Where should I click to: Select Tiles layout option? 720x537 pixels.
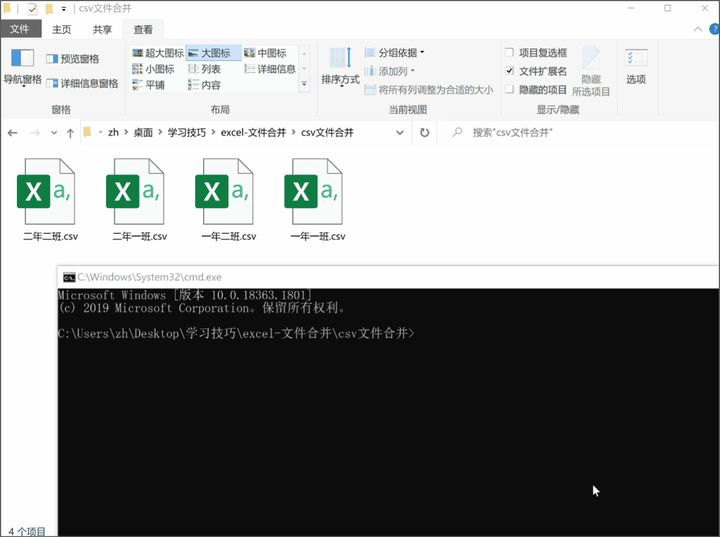tap(148, 85)
